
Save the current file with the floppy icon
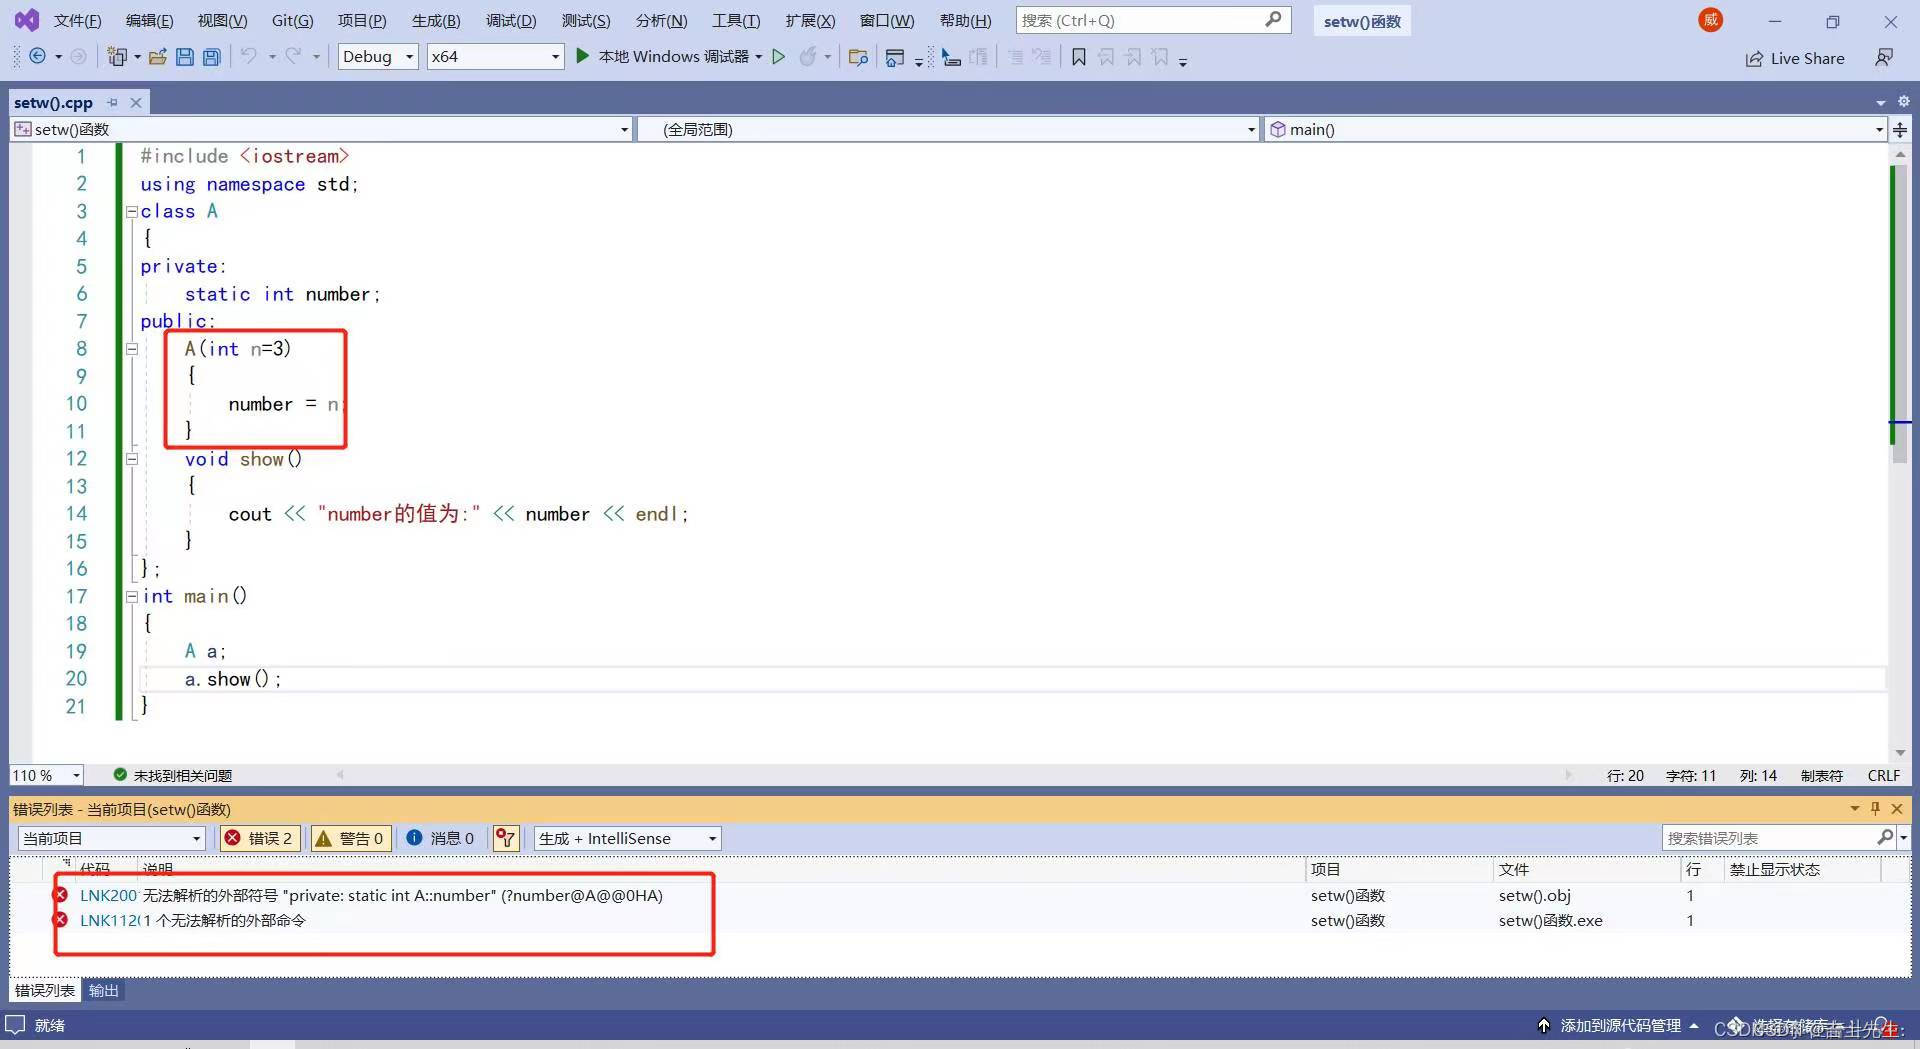click(x=184, y=57)
